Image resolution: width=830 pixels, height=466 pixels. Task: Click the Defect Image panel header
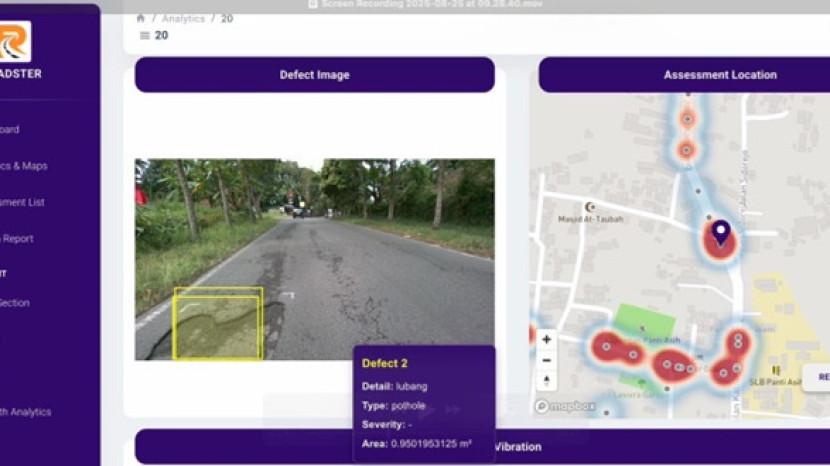pyautogui.click(x=314, y=75)
